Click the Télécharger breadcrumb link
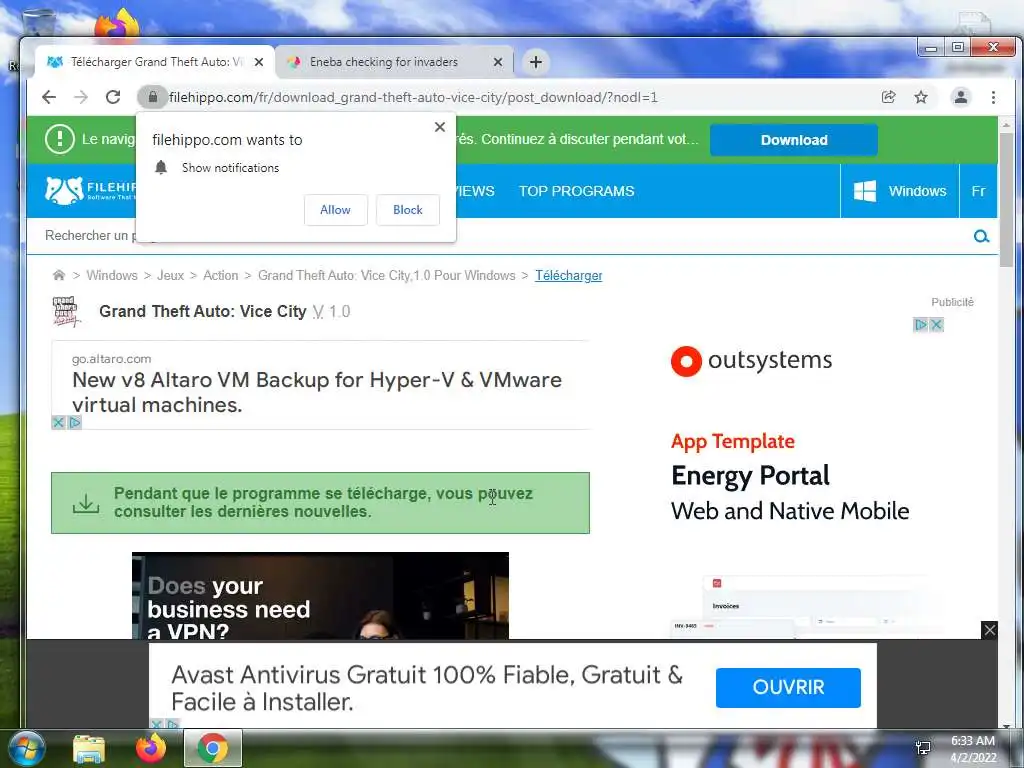 (569, 276)
